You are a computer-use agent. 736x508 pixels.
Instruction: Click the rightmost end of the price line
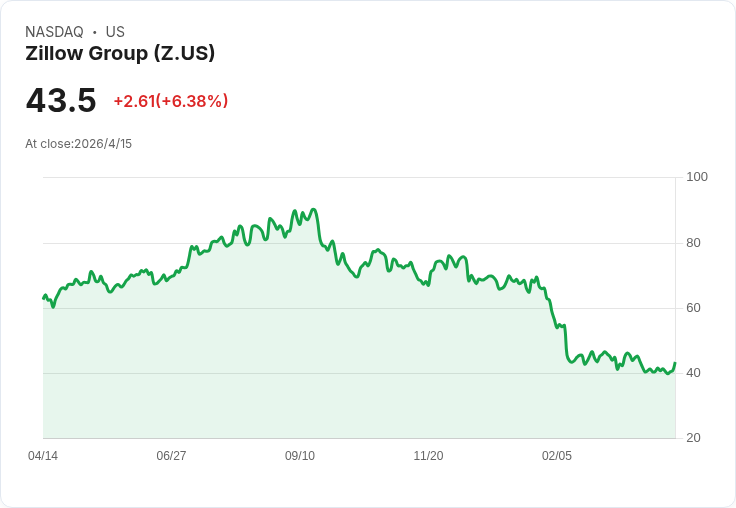[x=675, y=364]
